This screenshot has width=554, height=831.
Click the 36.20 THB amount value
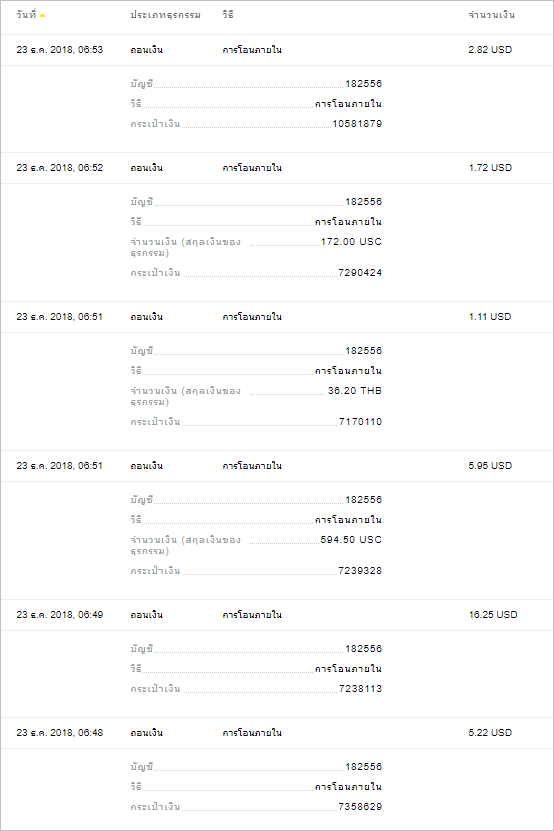[x=355, y=391]
